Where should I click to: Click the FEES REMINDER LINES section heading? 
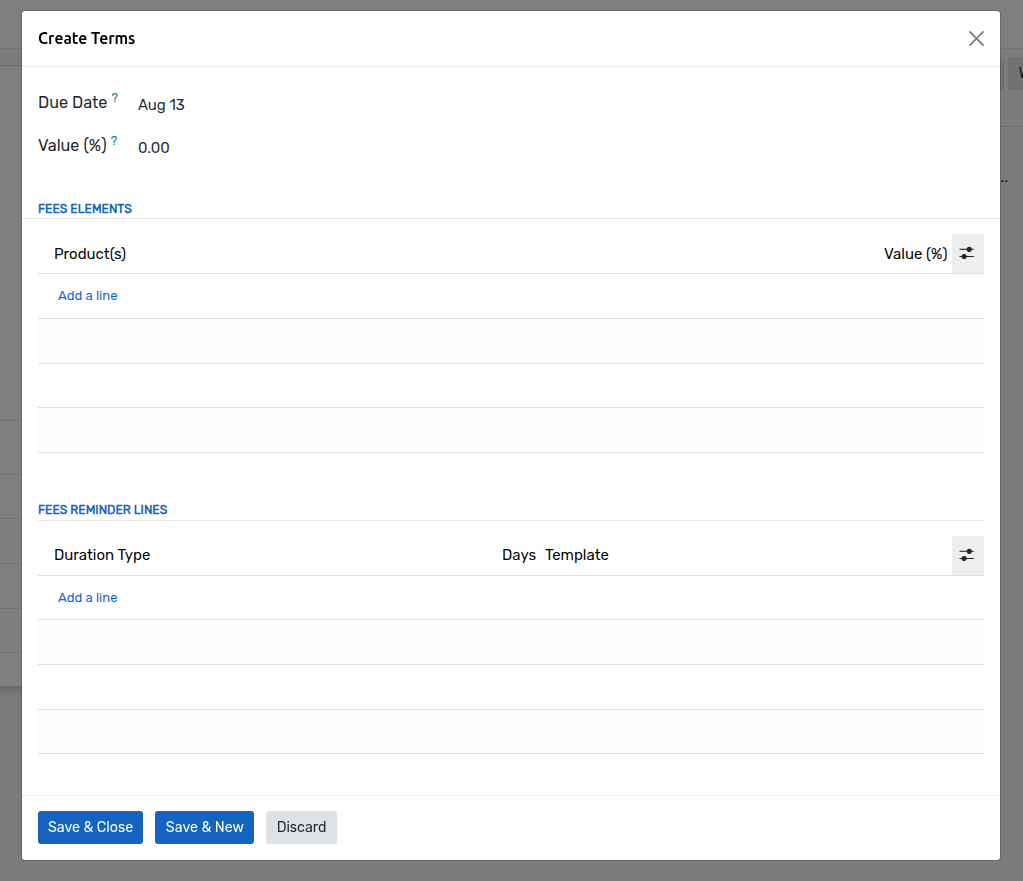point(102,510)
